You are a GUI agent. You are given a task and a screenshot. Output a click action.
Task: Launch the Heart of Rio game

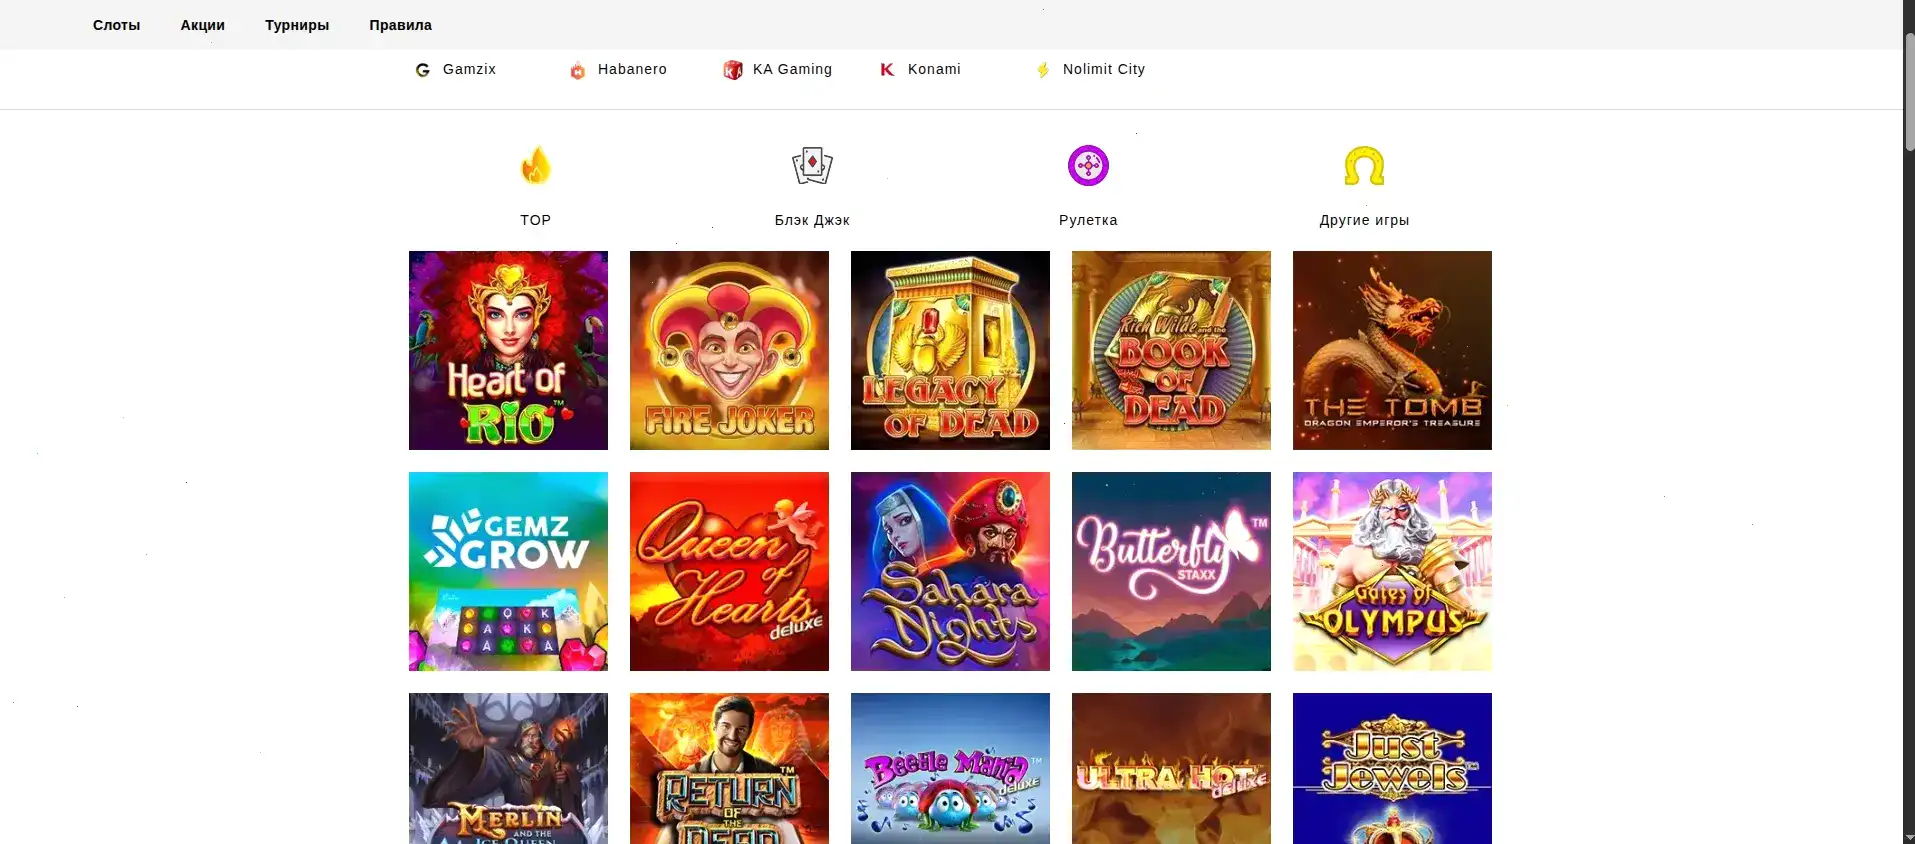point(508,350)
